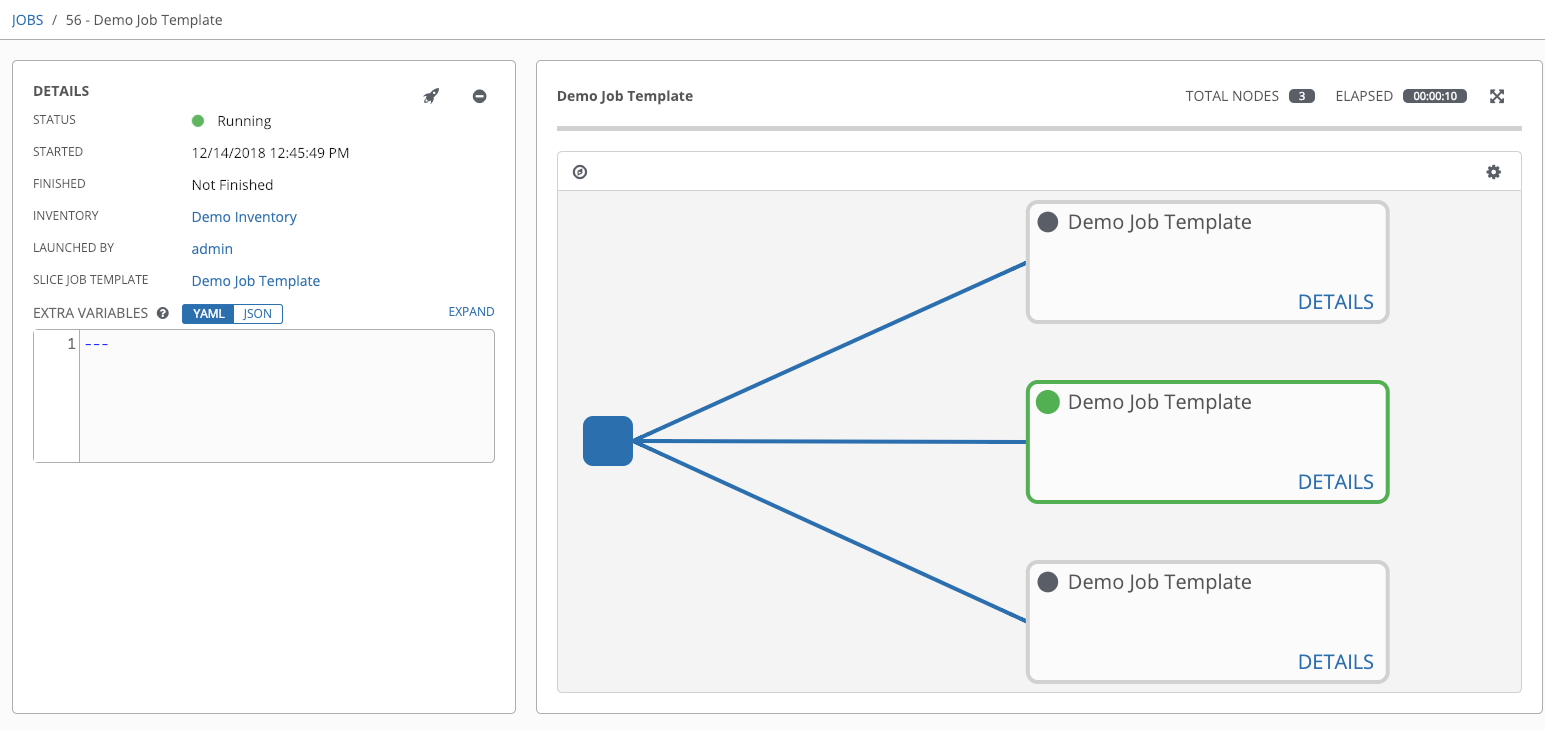
Task: Open the Demo Inventory link
Action: [244, 217]
